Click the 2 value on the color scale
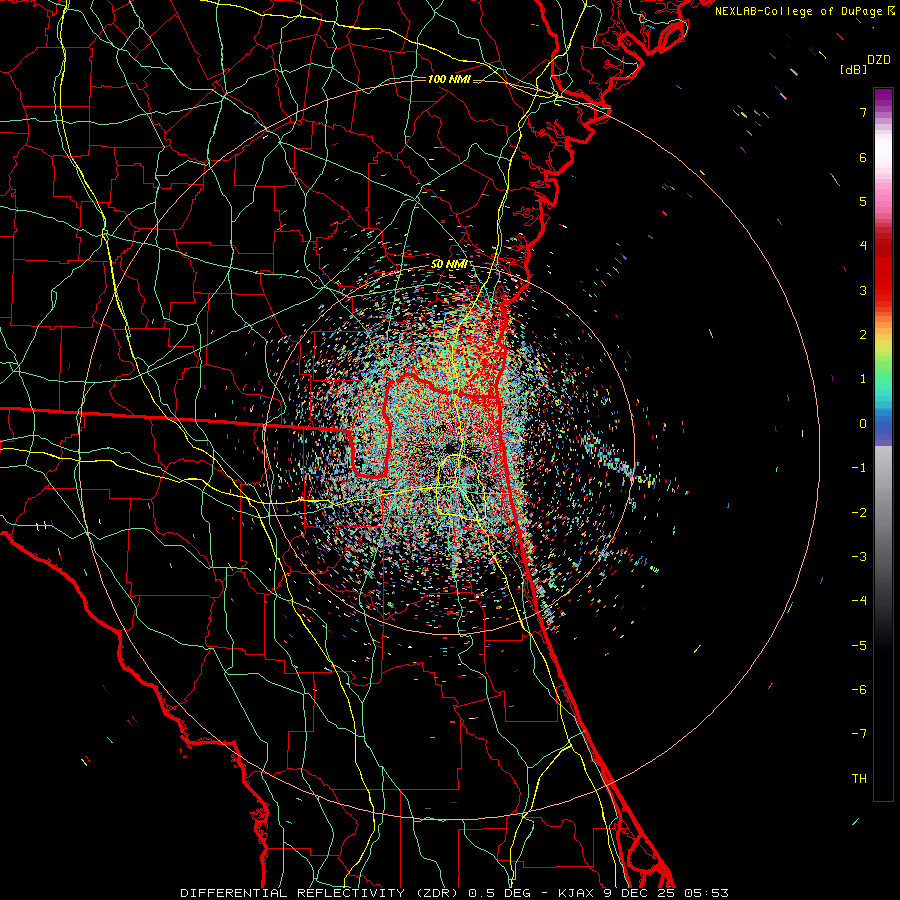This screenshot has height=900, width=900. (x=863, y=335)
